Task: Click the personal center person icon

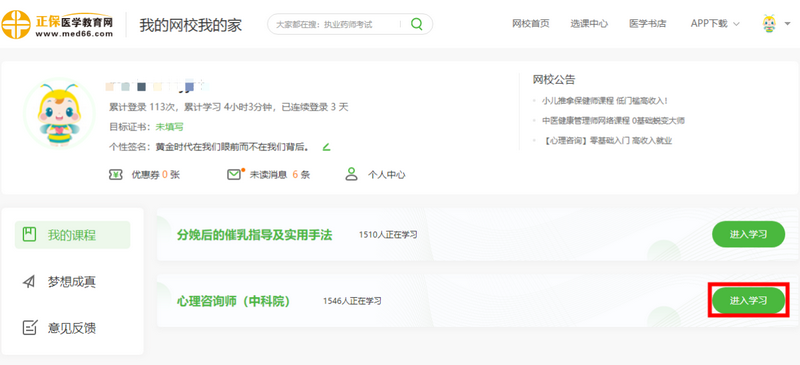Action: point(352,174)
